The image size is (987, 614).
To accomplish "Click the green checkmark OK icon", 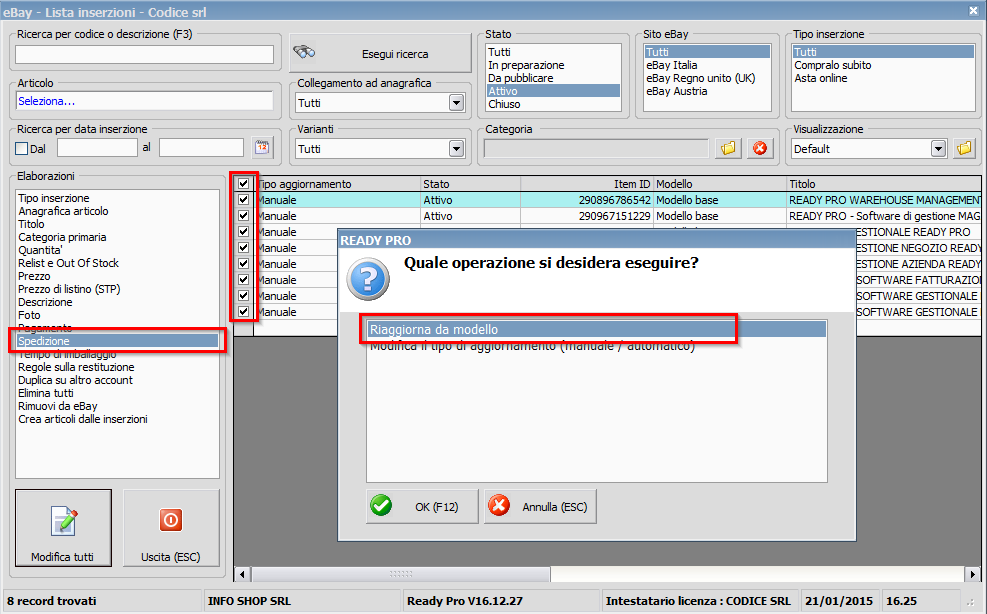I will click(381, 505).
